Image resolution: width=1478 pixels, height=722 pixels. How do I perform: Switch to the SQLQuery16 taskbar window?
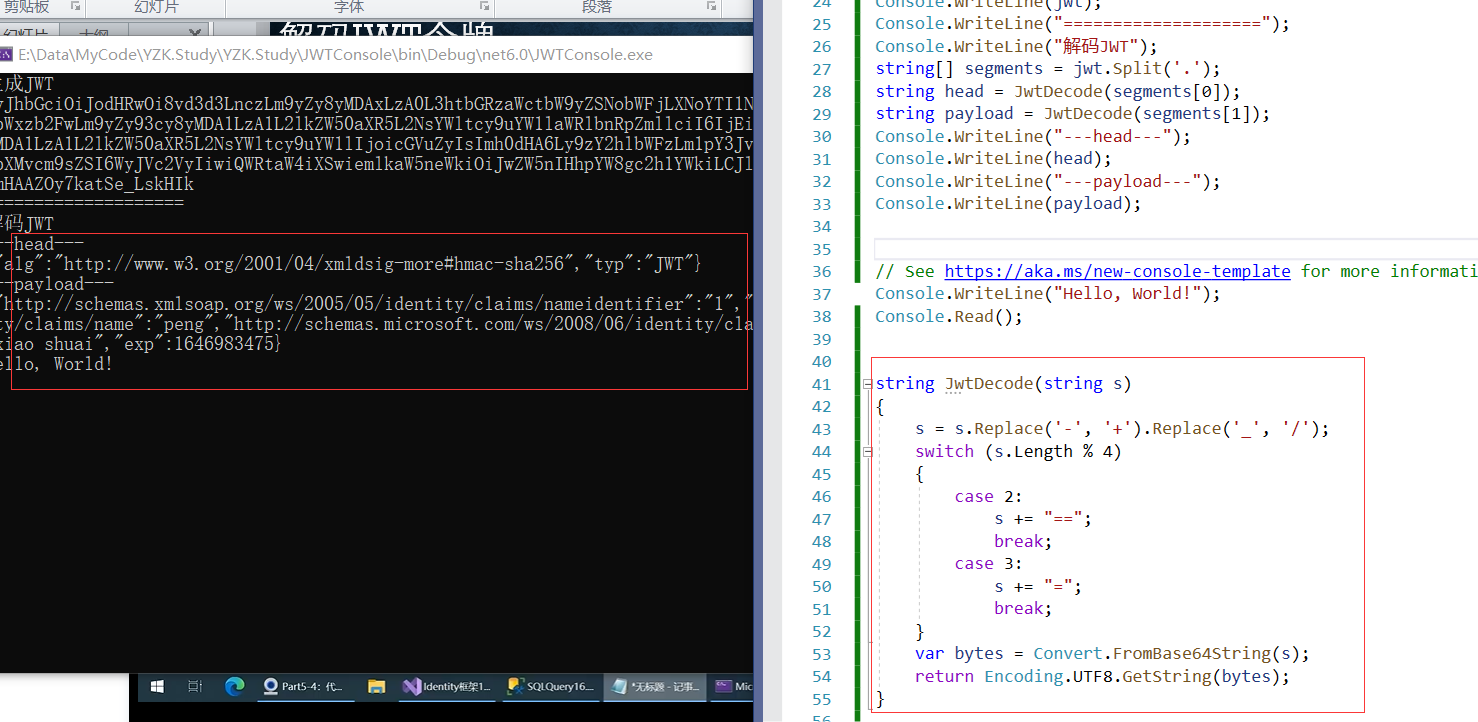pos(552,687)
